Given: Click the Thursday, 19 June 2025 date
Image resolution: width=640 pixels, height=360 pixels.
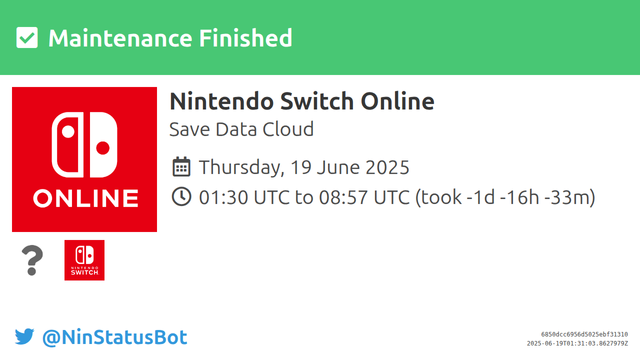Looking at the screenshot, I should [x=304, y=167].
